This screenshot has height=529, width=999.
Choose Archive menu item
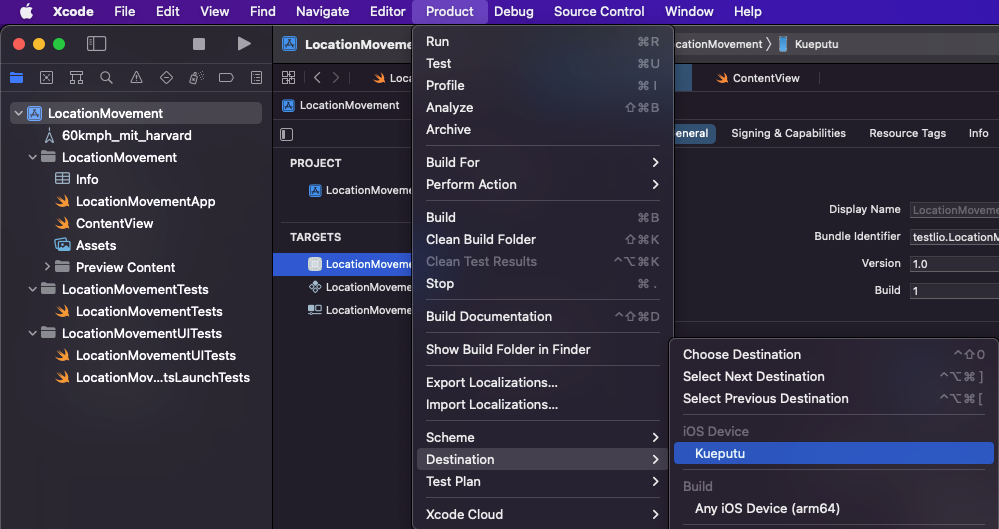542,129
